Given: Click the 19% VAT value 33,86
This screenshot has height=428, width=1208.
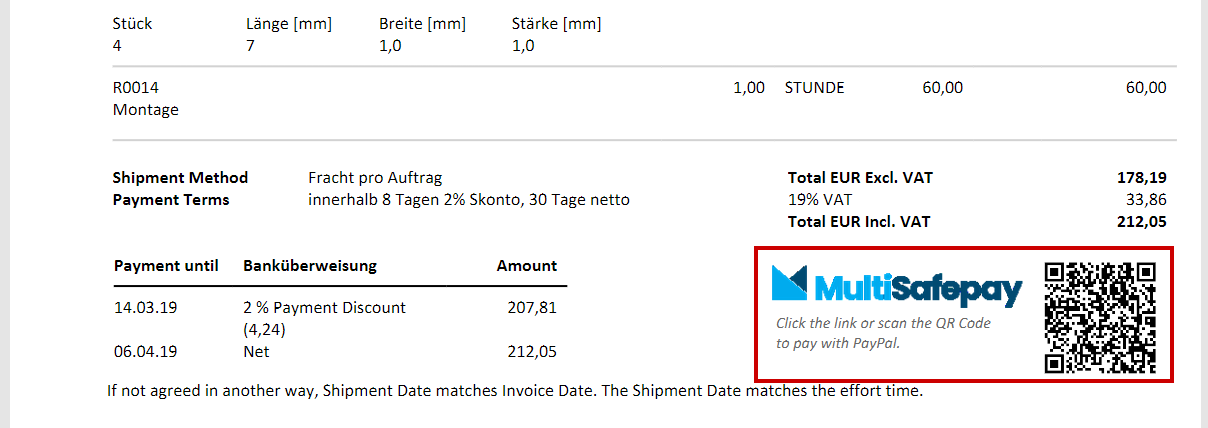Looking at the screenshot, I should pyautogui.click(x=1146, y=199).
